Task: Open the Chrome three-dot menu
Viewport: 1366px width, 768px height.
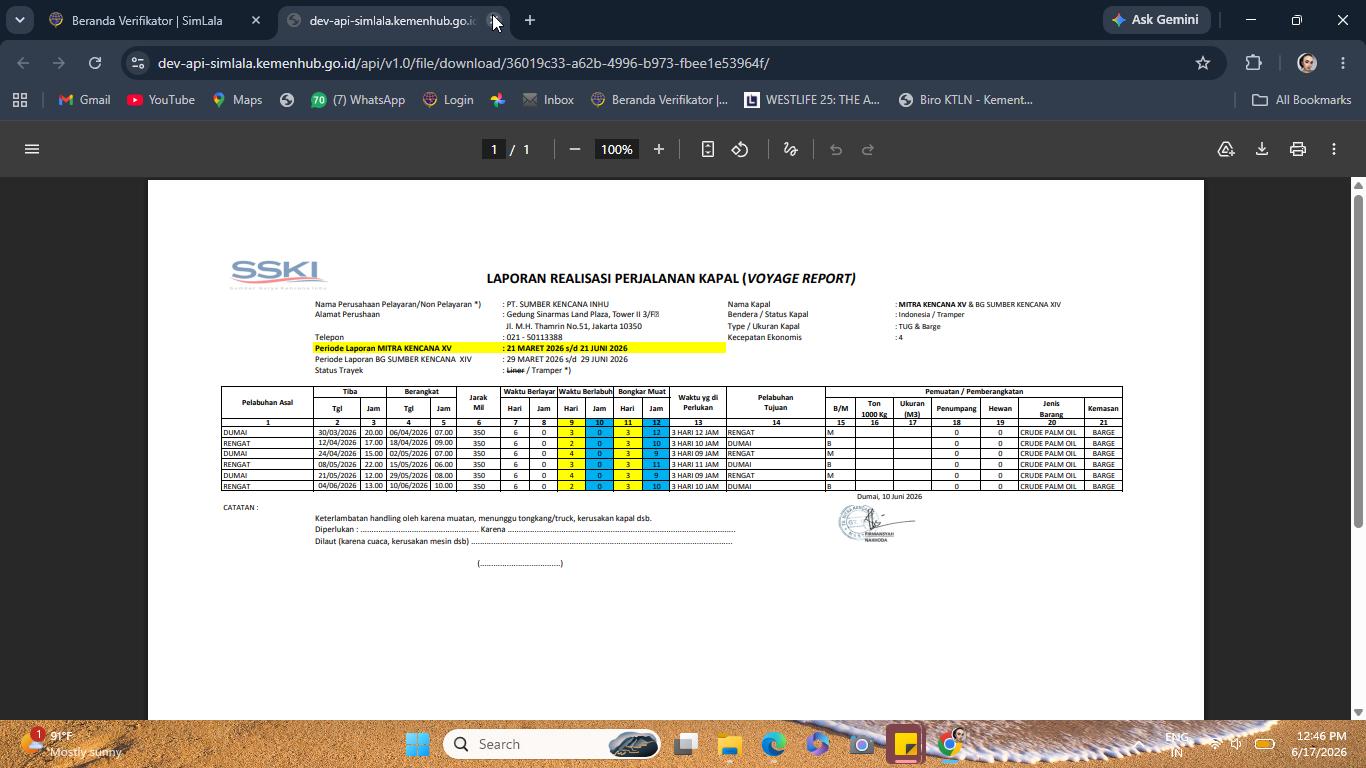Action: (1343, 63)
